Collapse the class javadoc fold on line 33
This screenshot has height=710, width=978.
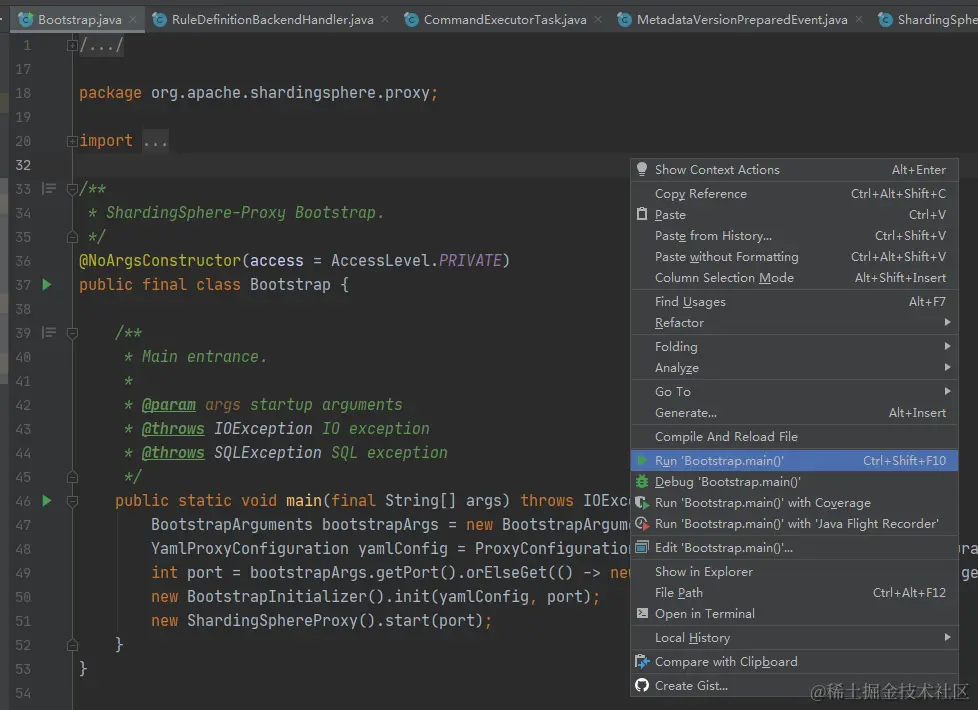coord(72,189)
